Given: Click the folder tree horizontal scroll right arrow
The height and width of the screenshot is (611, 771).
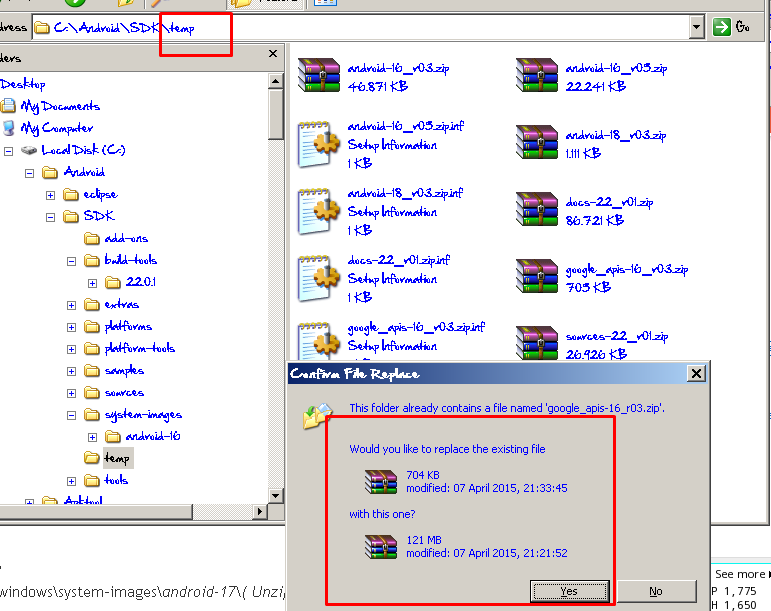Looking at the screenshot, I should pyautogui.click(x=260, y=512).
